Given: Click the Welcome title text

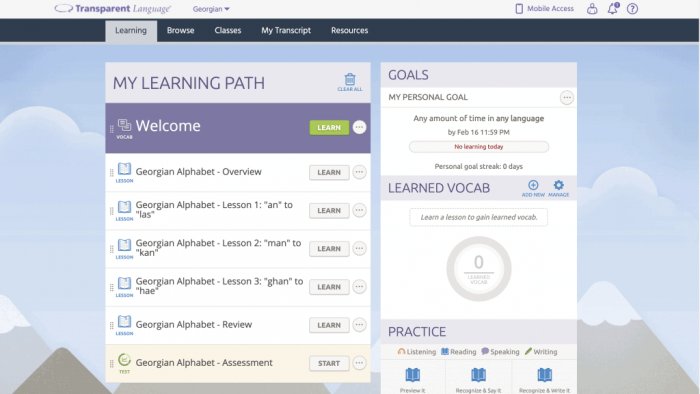Looking at the screenshot, I should click(168, 126).
